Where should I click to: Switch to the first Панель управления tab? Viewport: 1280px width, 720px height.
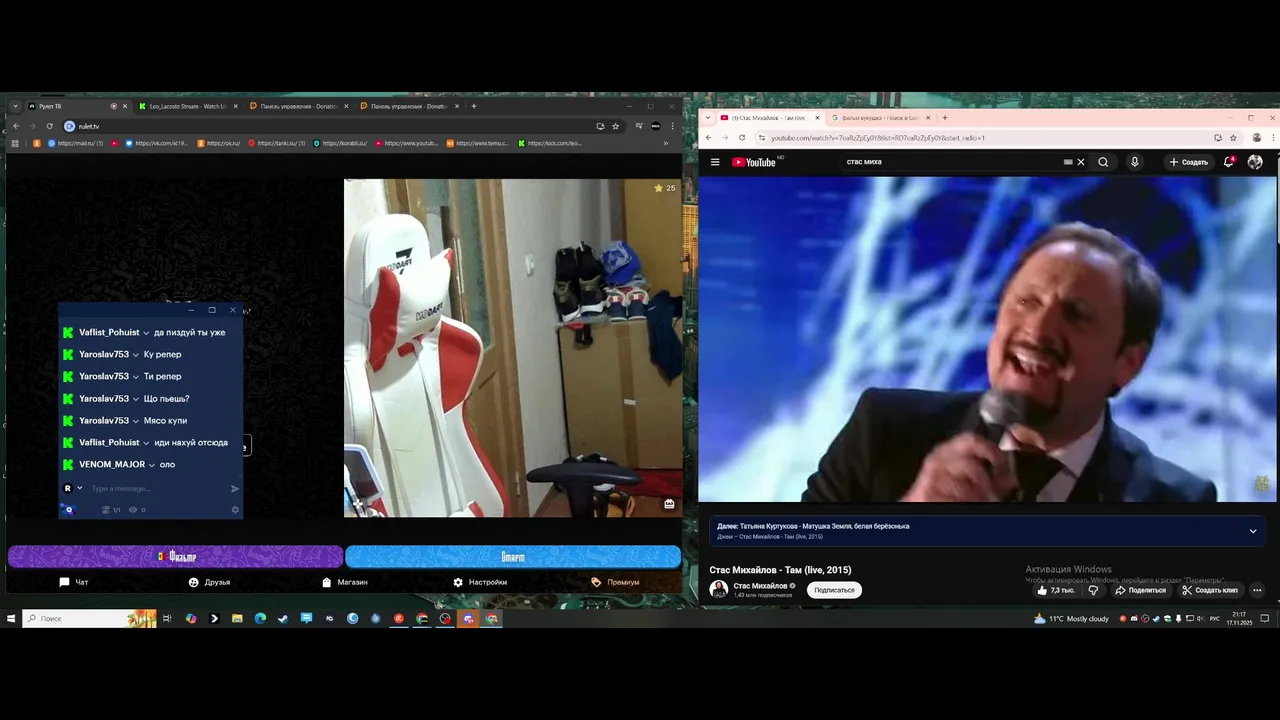pyautogui.click(x=298, y=106)
